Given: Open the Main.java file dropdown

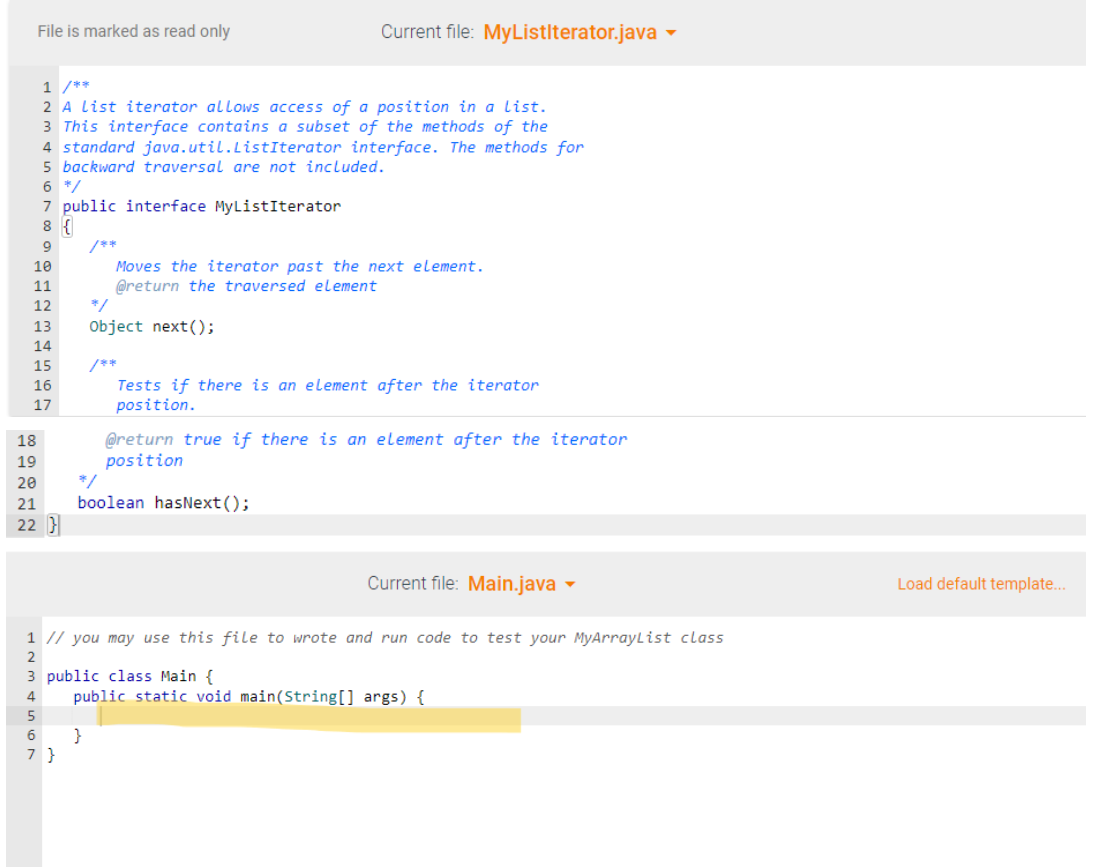Looking at the screenshot, I should pyautogui.click(x=521, y=584).
